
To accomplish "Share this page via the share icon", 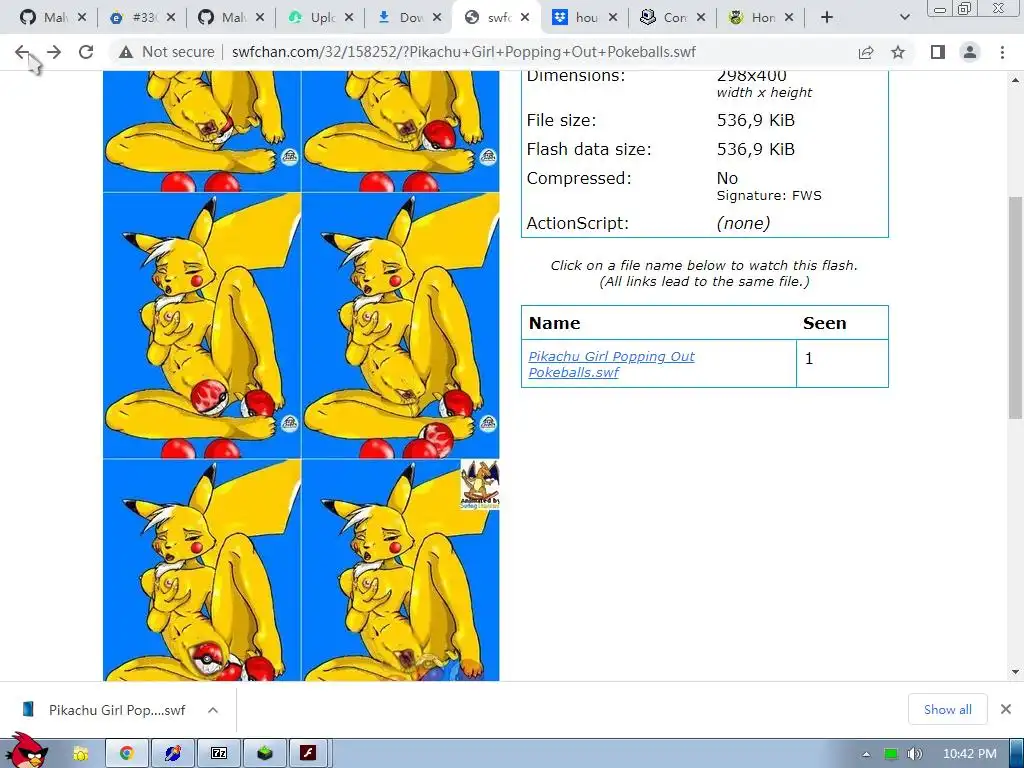I will tap(866, 52).
